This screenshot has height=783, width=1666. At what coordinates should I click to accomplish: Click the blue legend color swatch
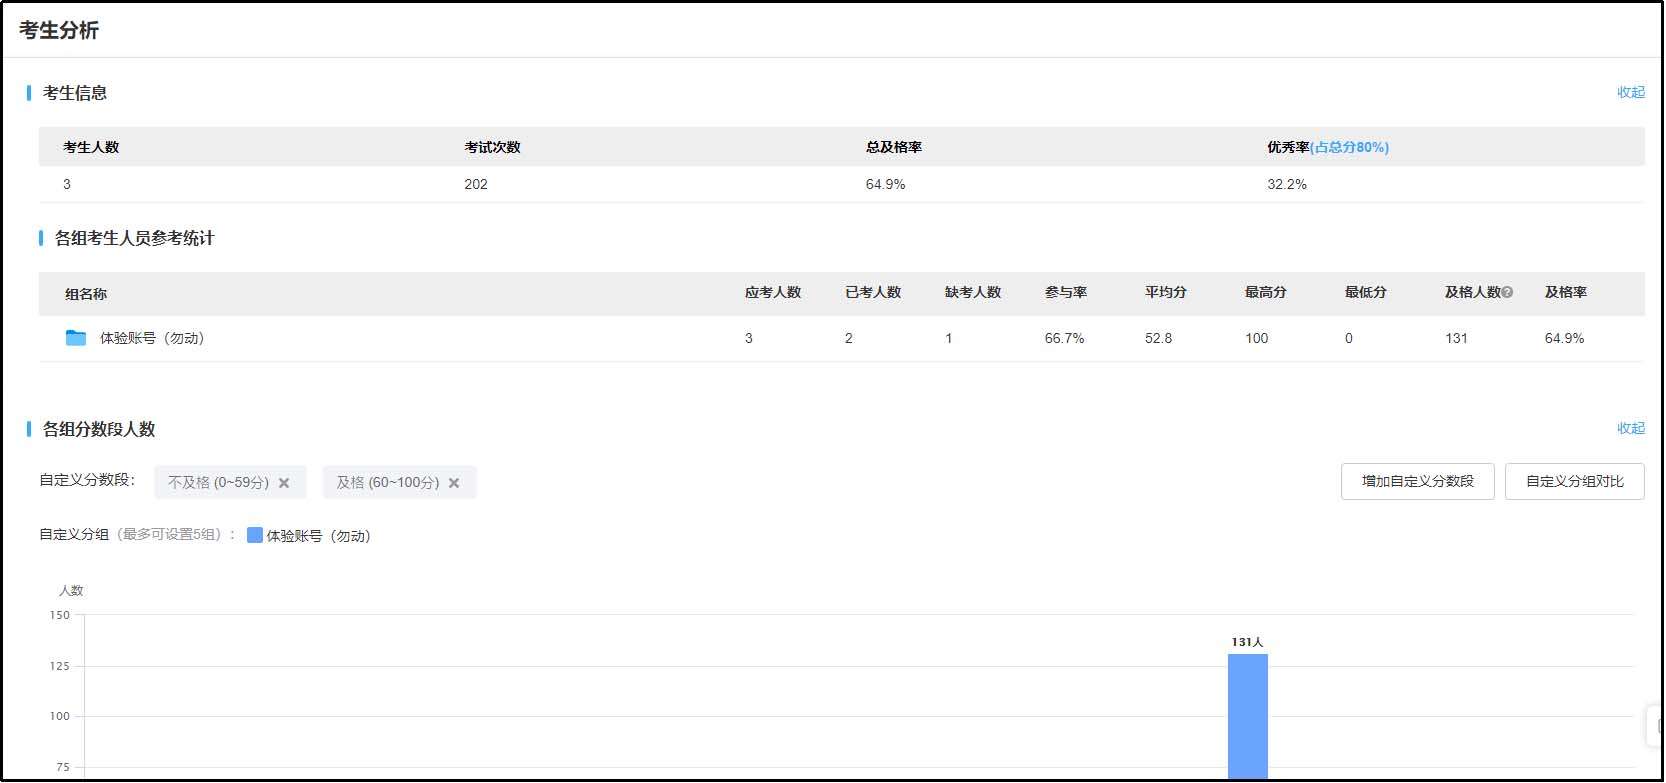[255, 536]
